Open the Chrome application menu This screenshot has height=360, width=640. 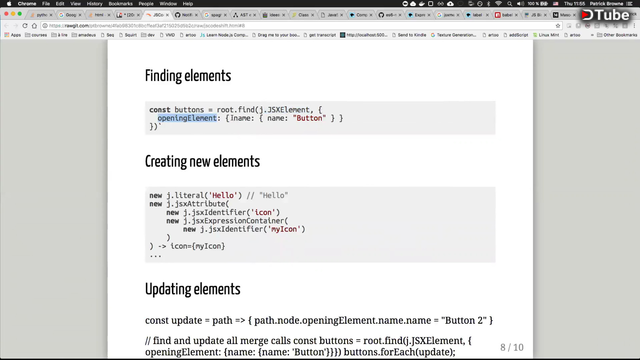pyautogui.click(x=27, y=4)
